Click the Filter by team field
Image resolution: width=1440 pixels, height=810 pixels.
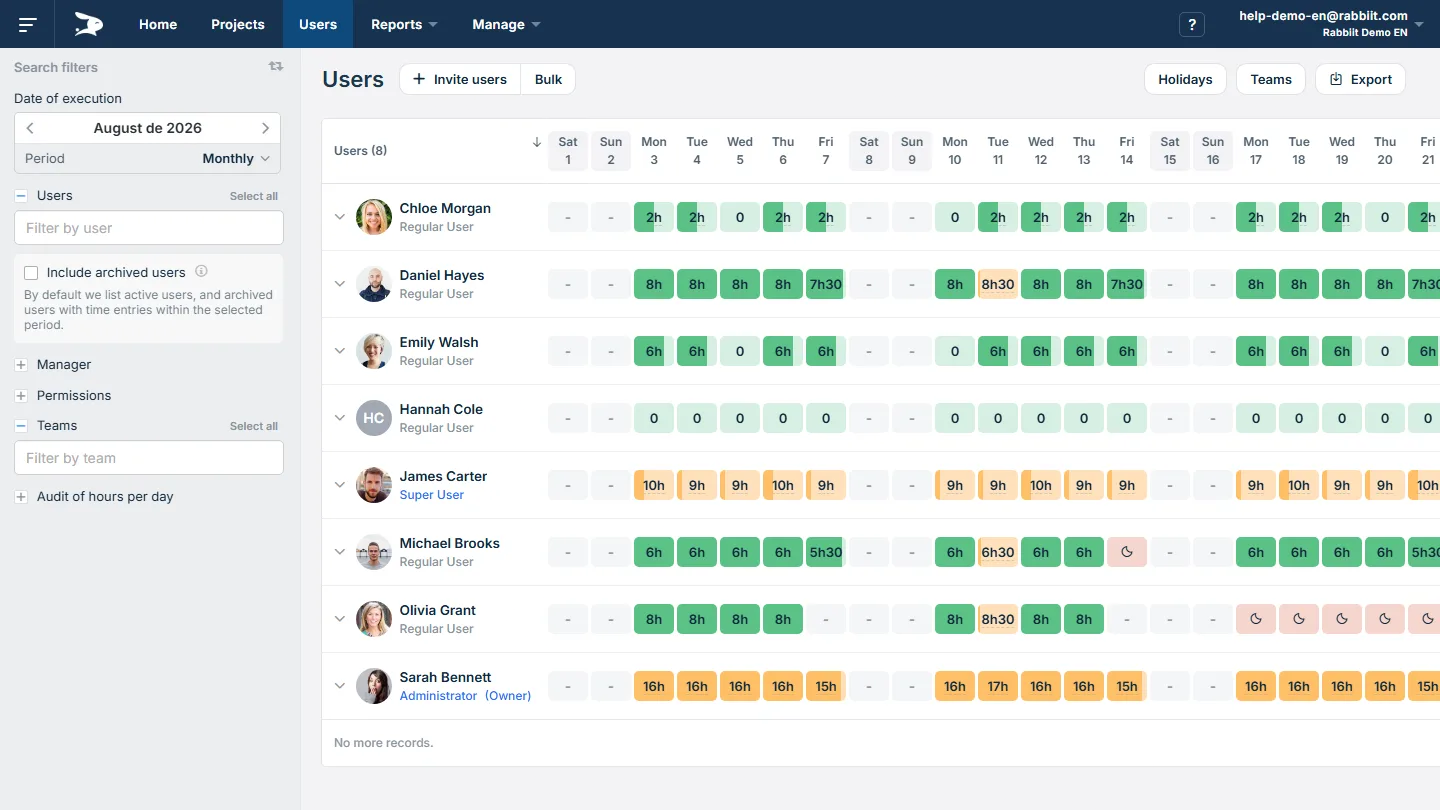pos(149,458)
